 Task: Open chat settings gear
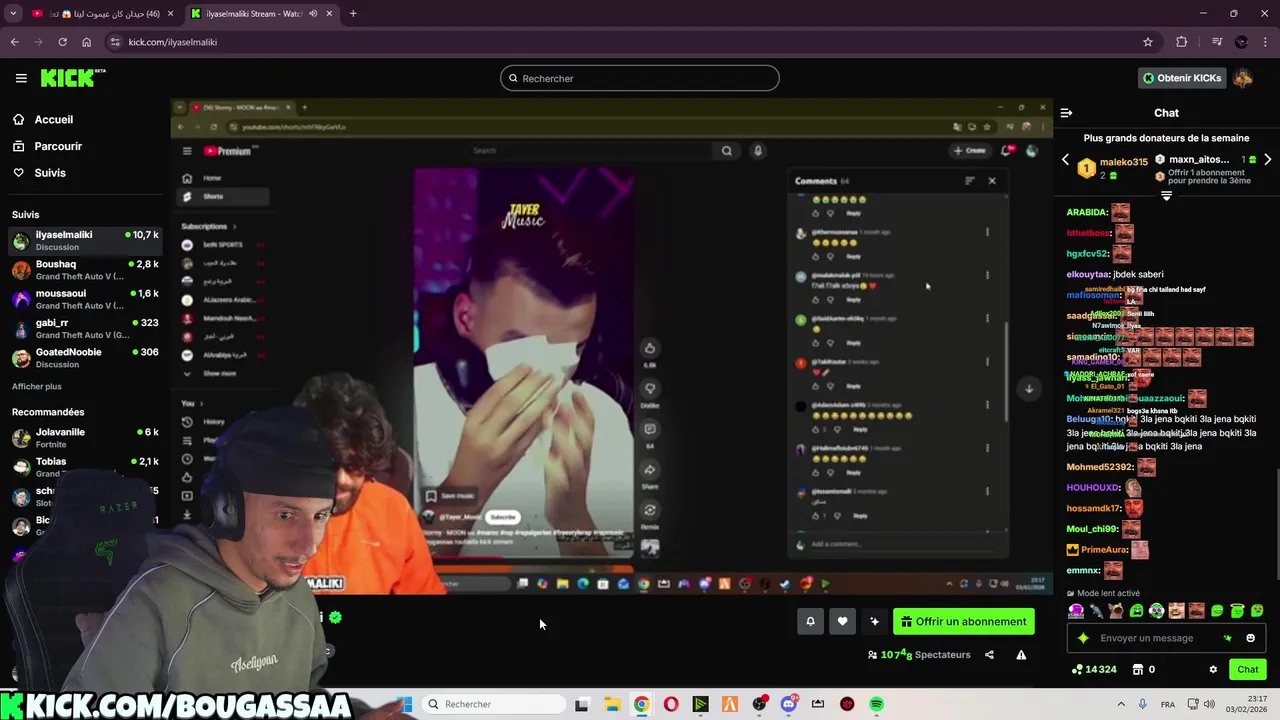1213,670
